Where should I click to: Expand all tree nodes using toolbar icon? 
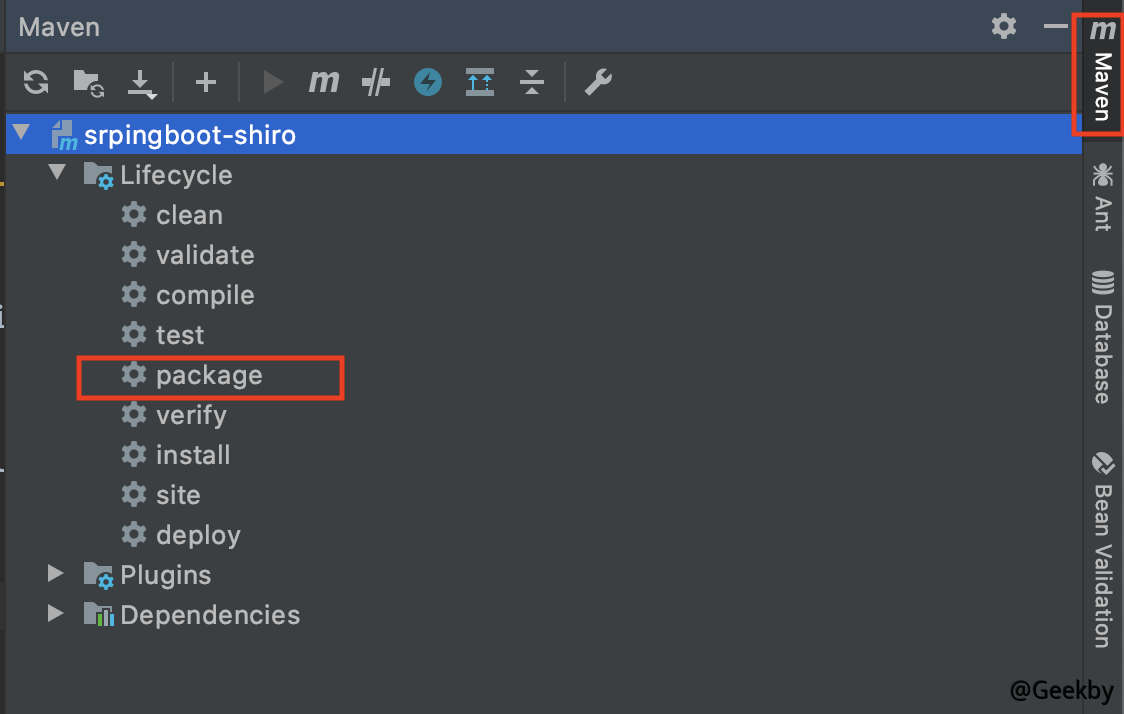click(x=480, y=82)
